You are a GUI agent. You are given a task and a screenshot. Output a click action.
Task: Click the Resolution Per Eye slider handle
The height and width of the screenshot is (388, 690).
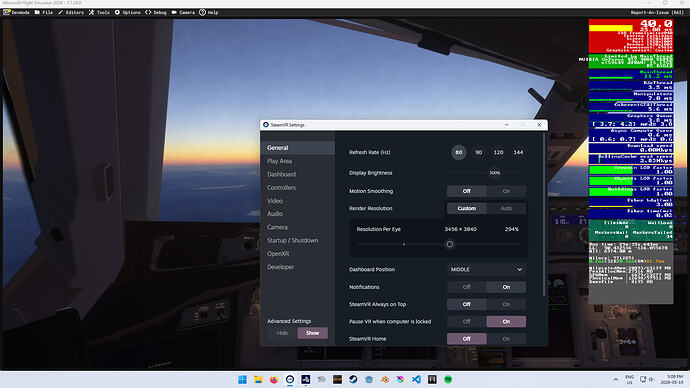pos(449,244)
